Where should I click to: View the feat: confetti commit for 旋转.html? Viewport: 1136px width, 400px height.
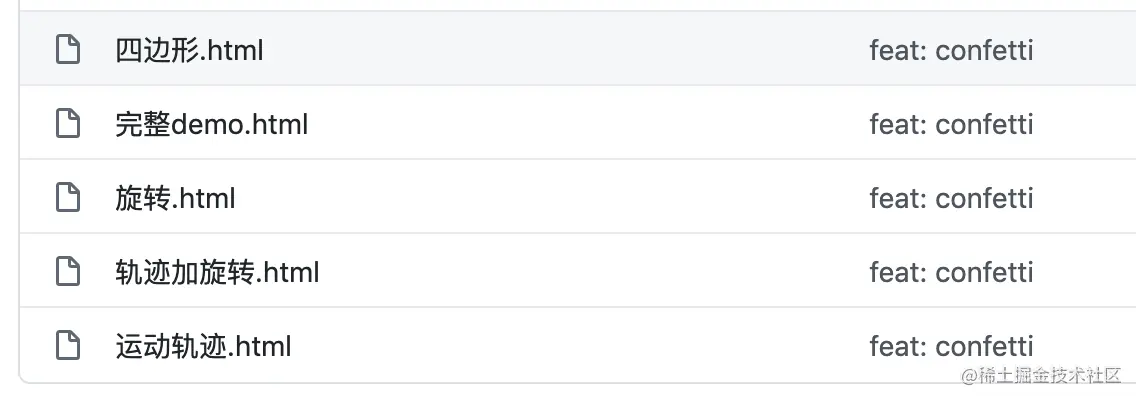point(951,199)
